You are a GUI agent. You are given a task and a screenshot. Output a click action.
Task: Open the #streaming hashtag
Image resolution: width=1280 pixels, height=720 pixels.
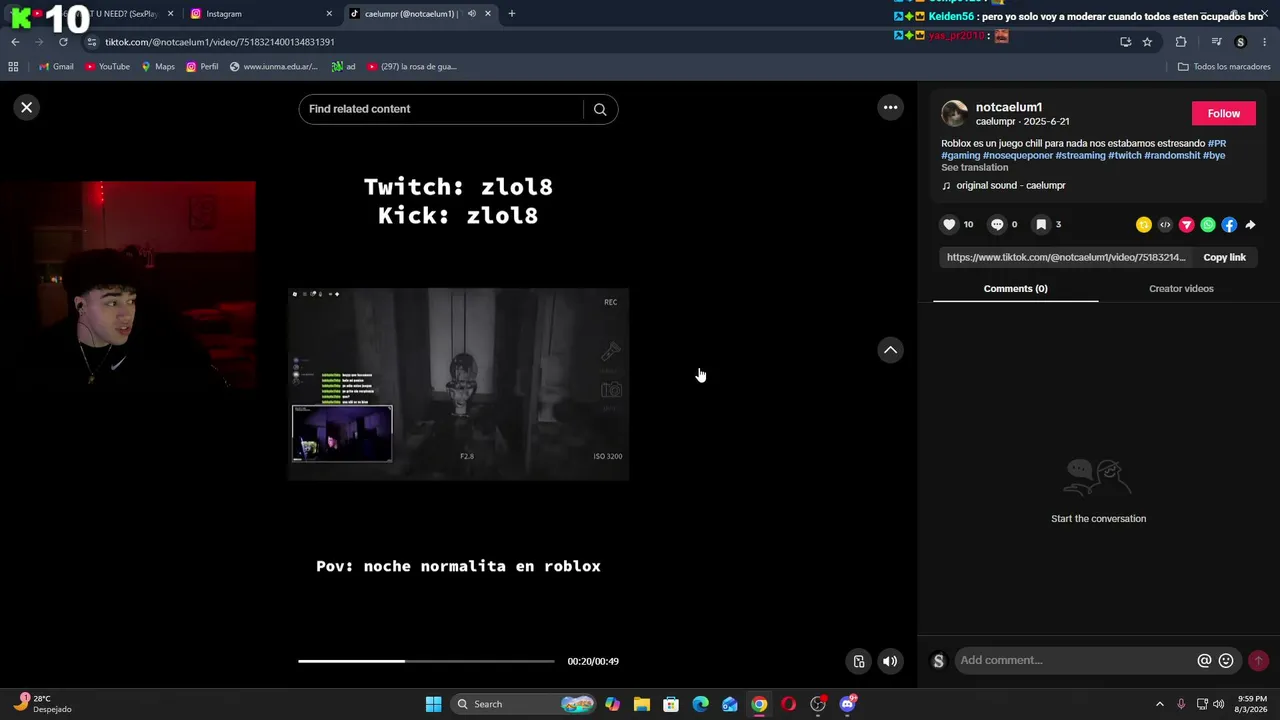pyautogui.click(x=1080, y=155)
